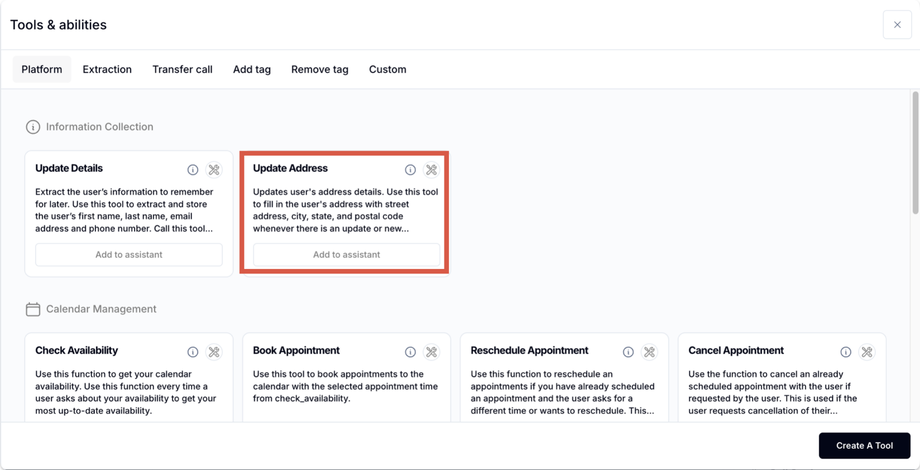920x470 pixels.
Task: Click tools icon on Update Address card
Action: [431, 170]
